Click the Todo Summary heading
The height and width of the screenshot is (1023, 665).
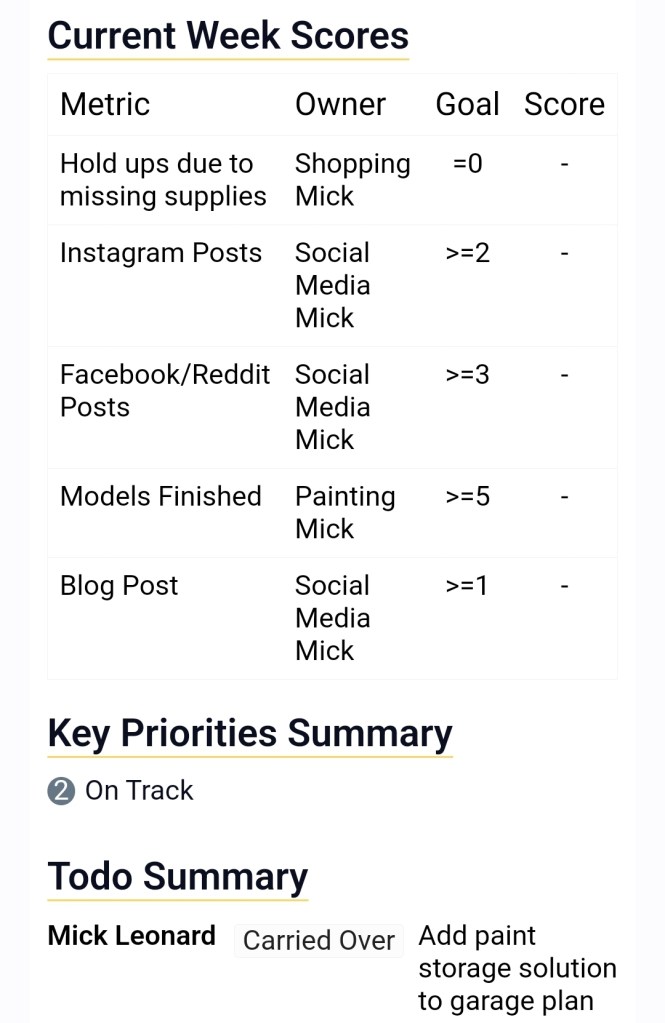[x=178, y=877]
